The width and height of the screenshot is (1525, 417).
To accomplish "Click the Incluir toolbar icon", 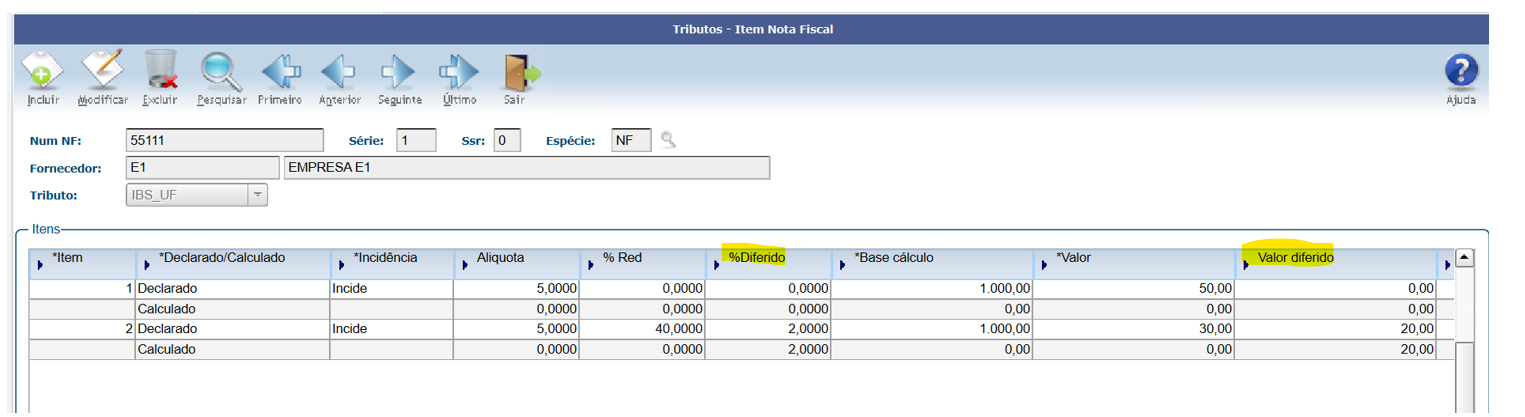I will 42,72.
